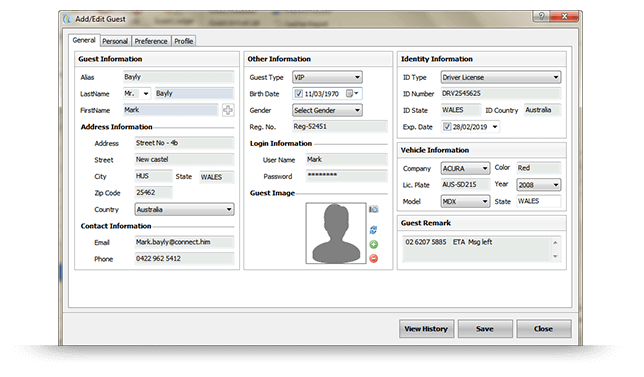Click the Zip Code field 25462

tap(154, 193)
